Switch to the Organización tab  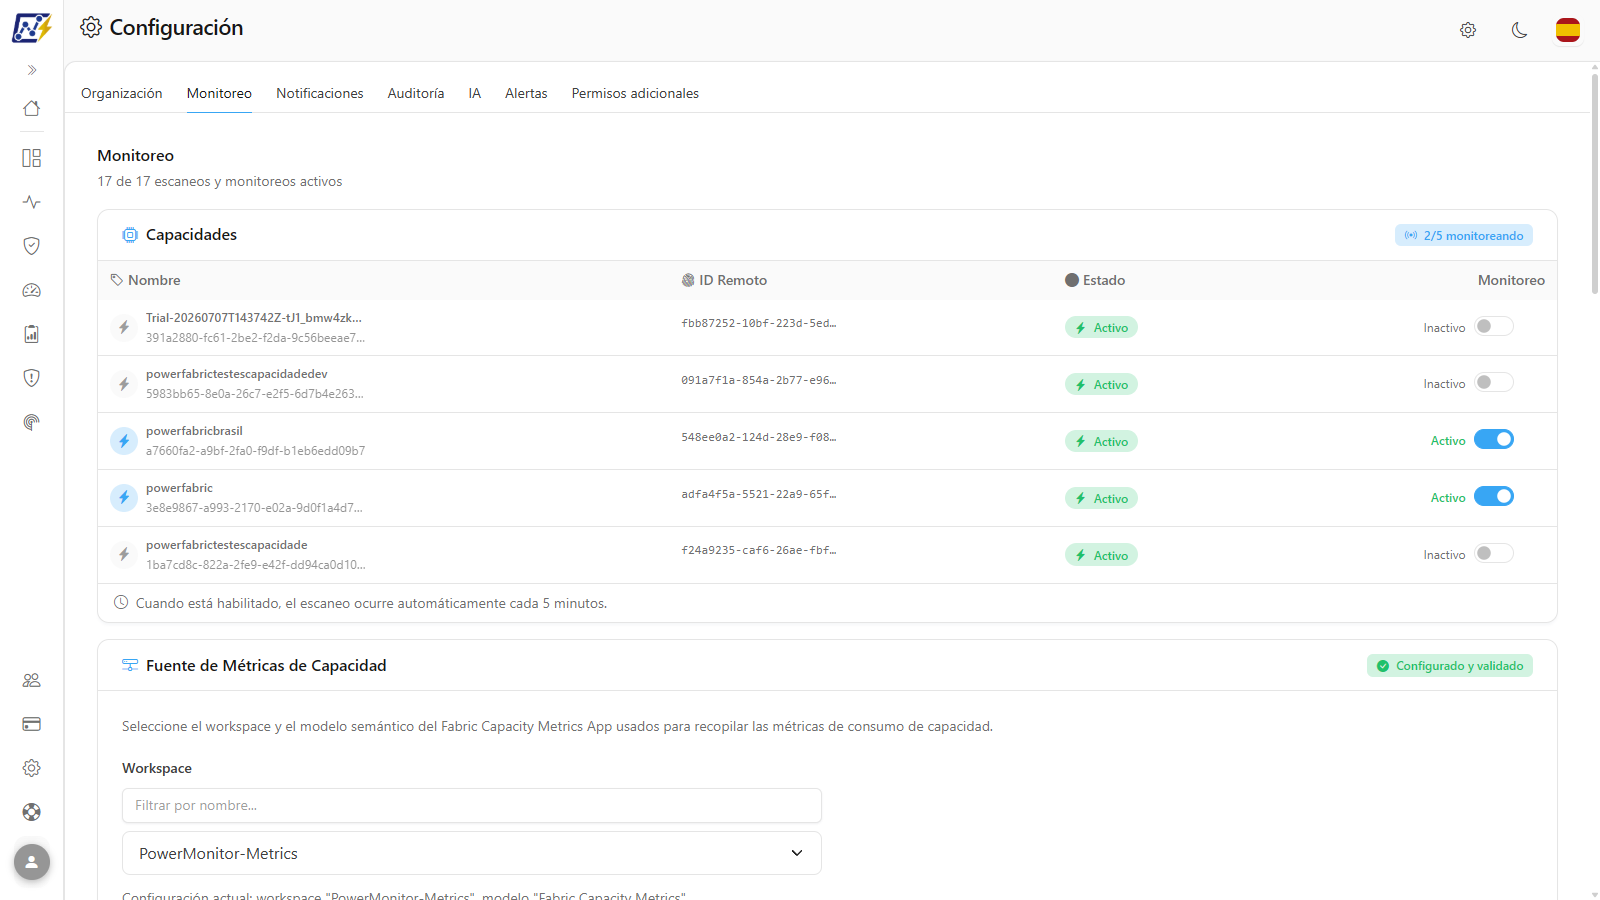pos(122,93)
